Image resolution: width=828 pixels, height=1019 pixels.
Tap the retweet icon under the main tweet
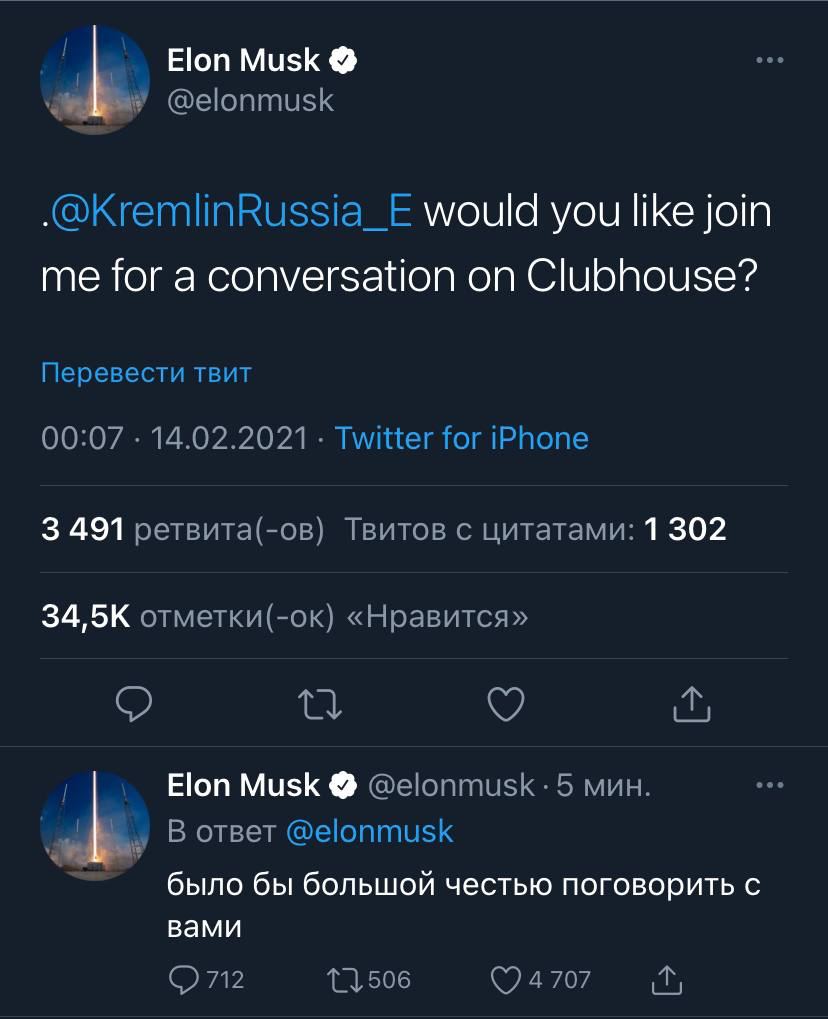click(x=320, y=704)
